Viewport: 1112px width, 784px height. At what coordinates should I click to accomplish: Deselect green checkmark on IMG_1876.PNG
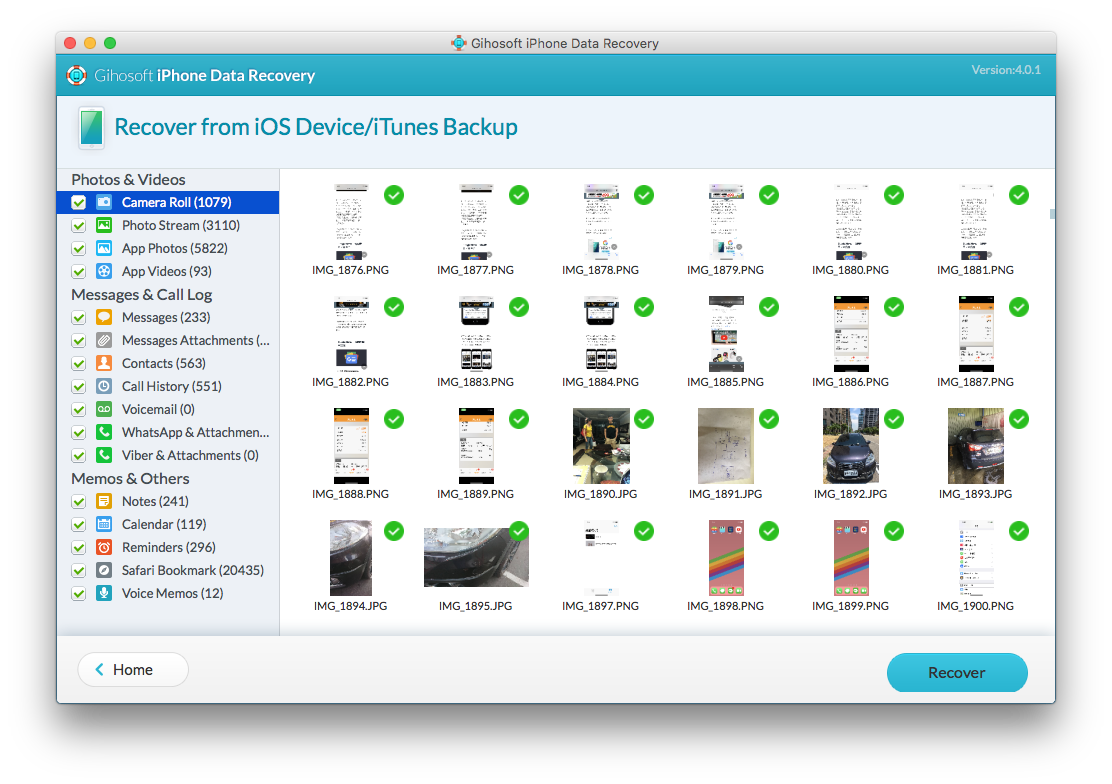[x=394, y=195]
